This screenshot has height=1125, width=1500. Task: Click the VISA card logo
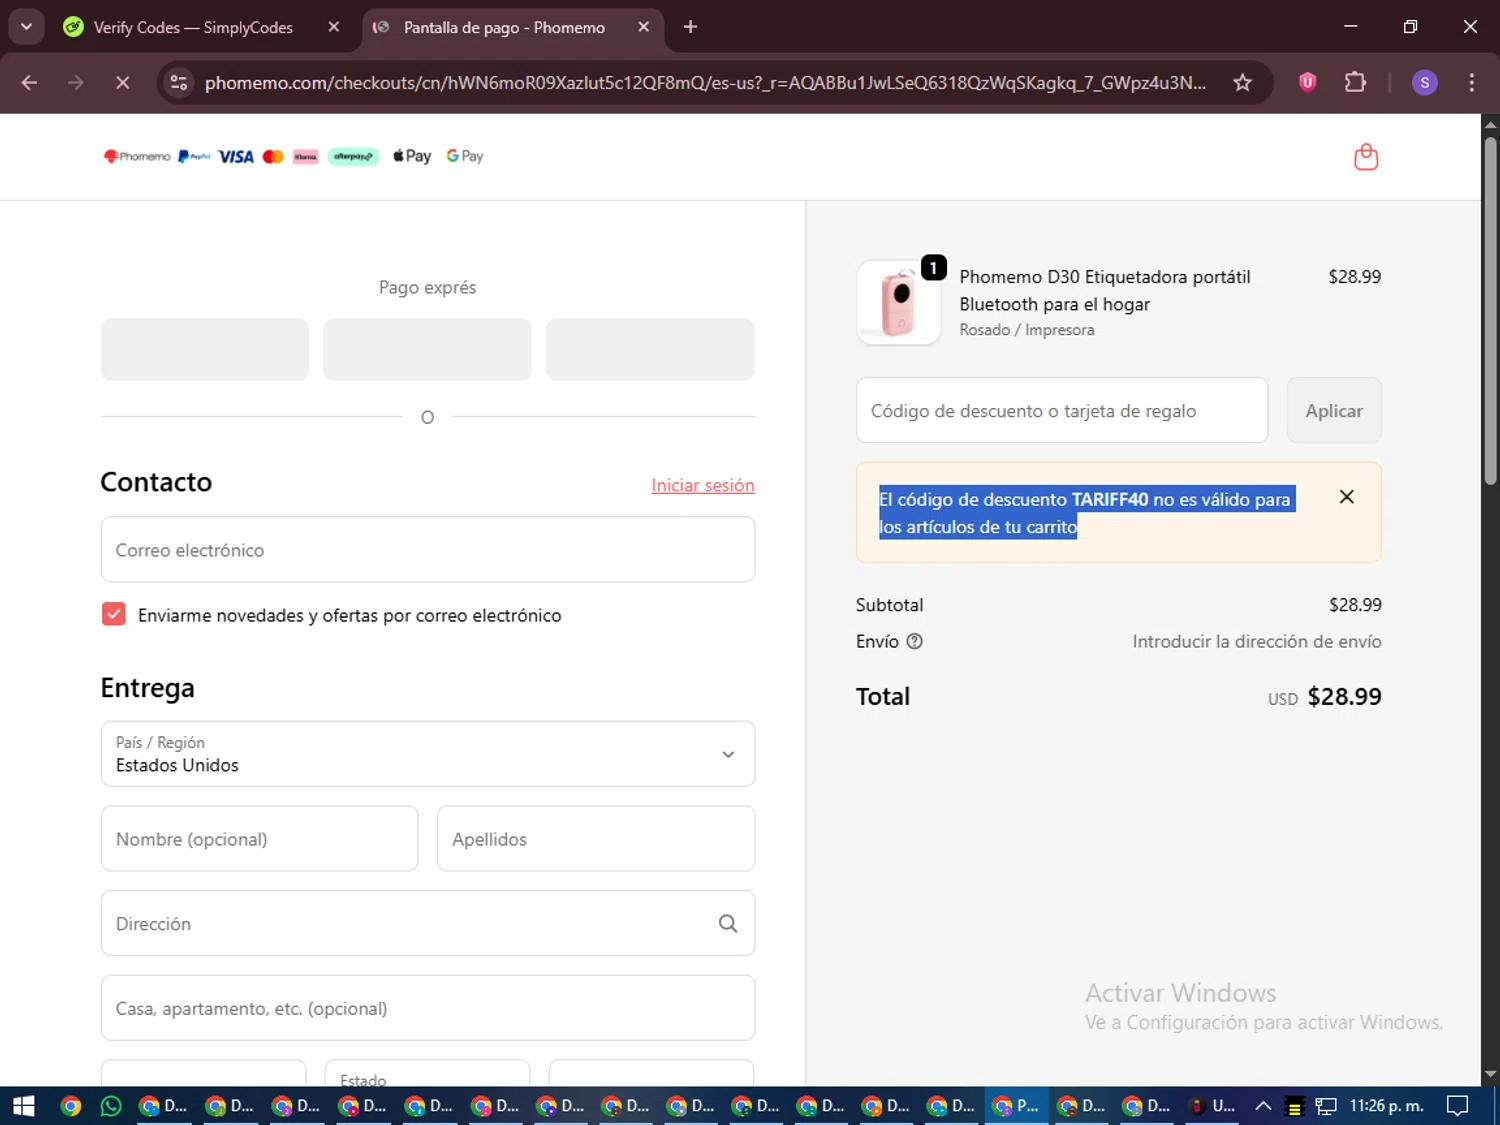pyautogui.click(x=236, y=156)
